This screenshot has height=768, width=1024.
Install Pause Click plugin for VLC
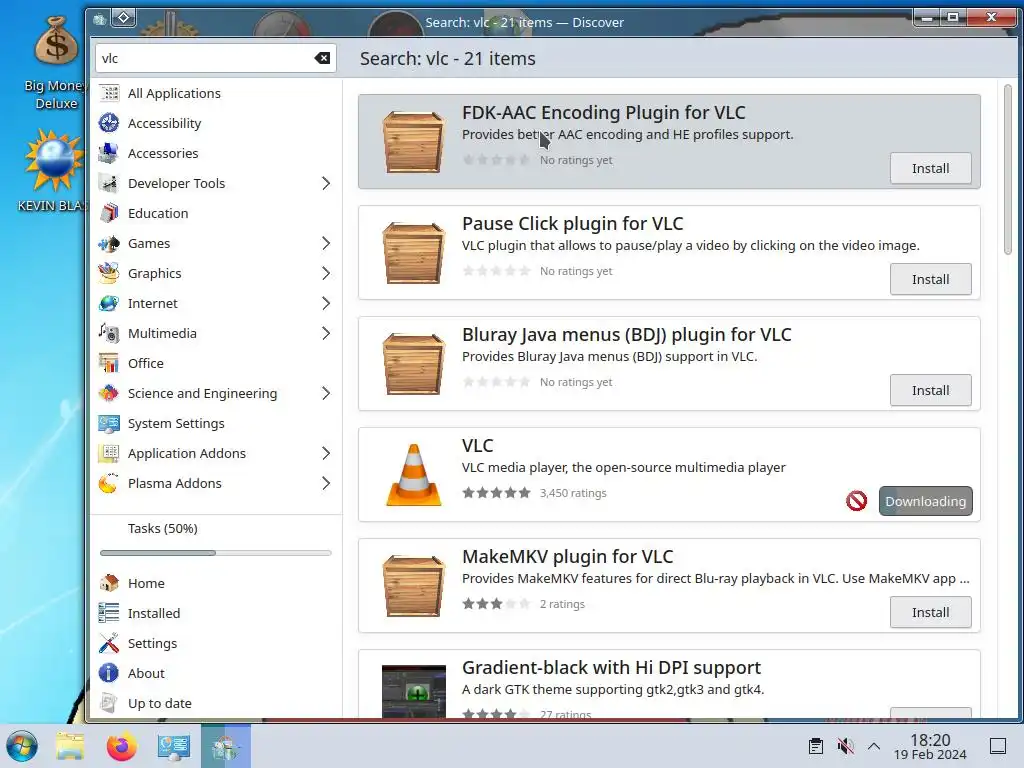coord(931,280)
